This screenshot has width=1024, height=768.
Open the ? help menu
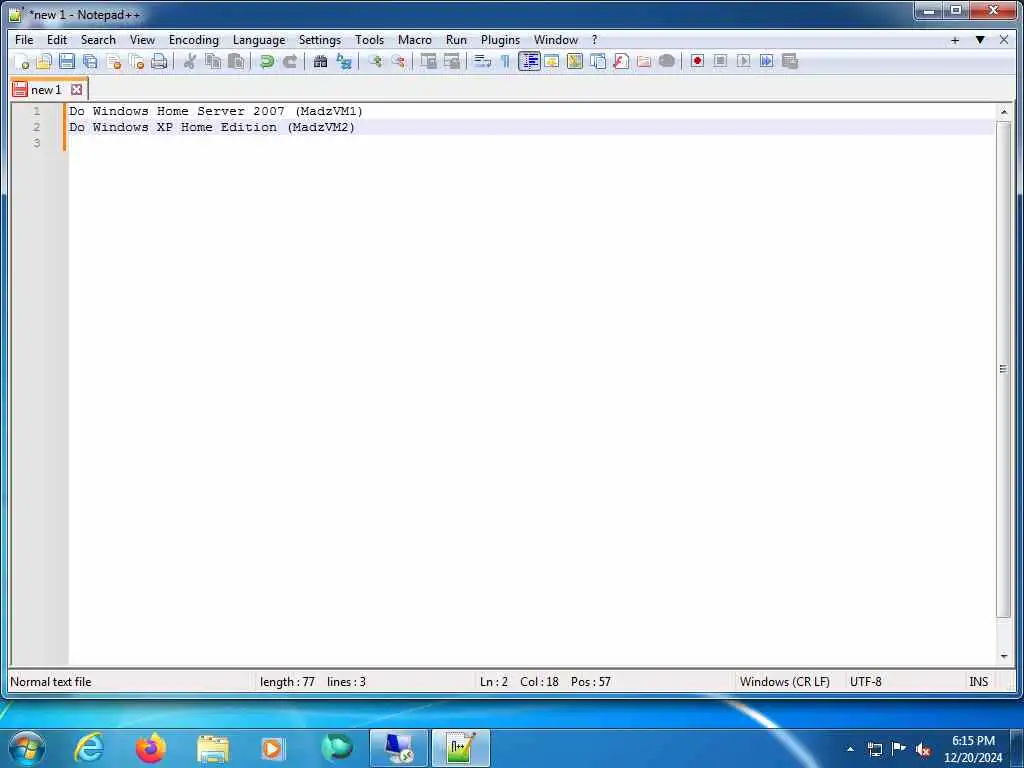(x=594, y=40)
